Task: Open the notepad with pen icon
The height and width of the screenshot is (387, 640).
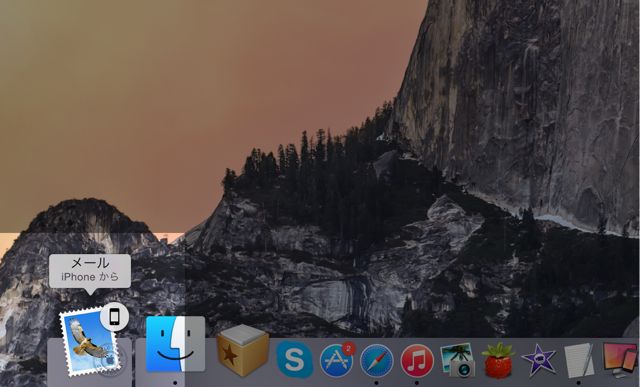Action: pyautogui.click(x=580, y=360)
